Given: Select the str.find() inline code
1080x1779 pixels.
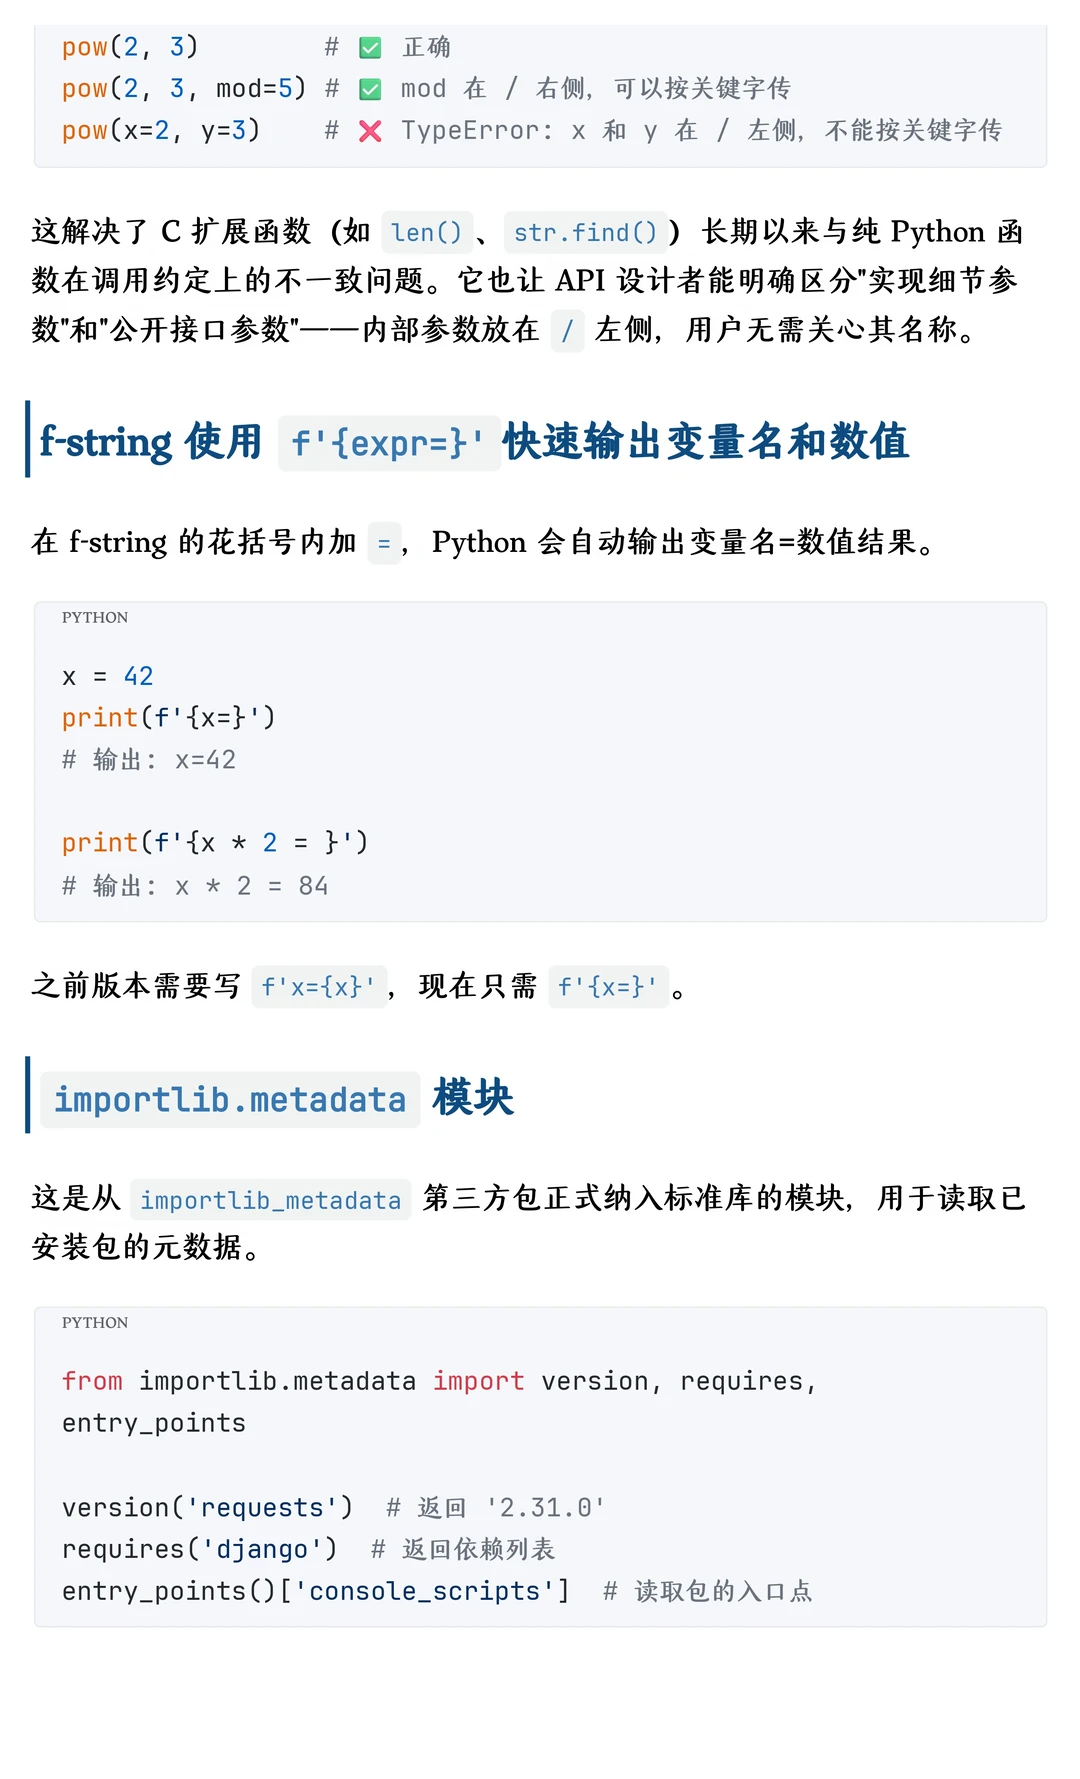Looking at the screenshot, I should [x=586, y=233].
